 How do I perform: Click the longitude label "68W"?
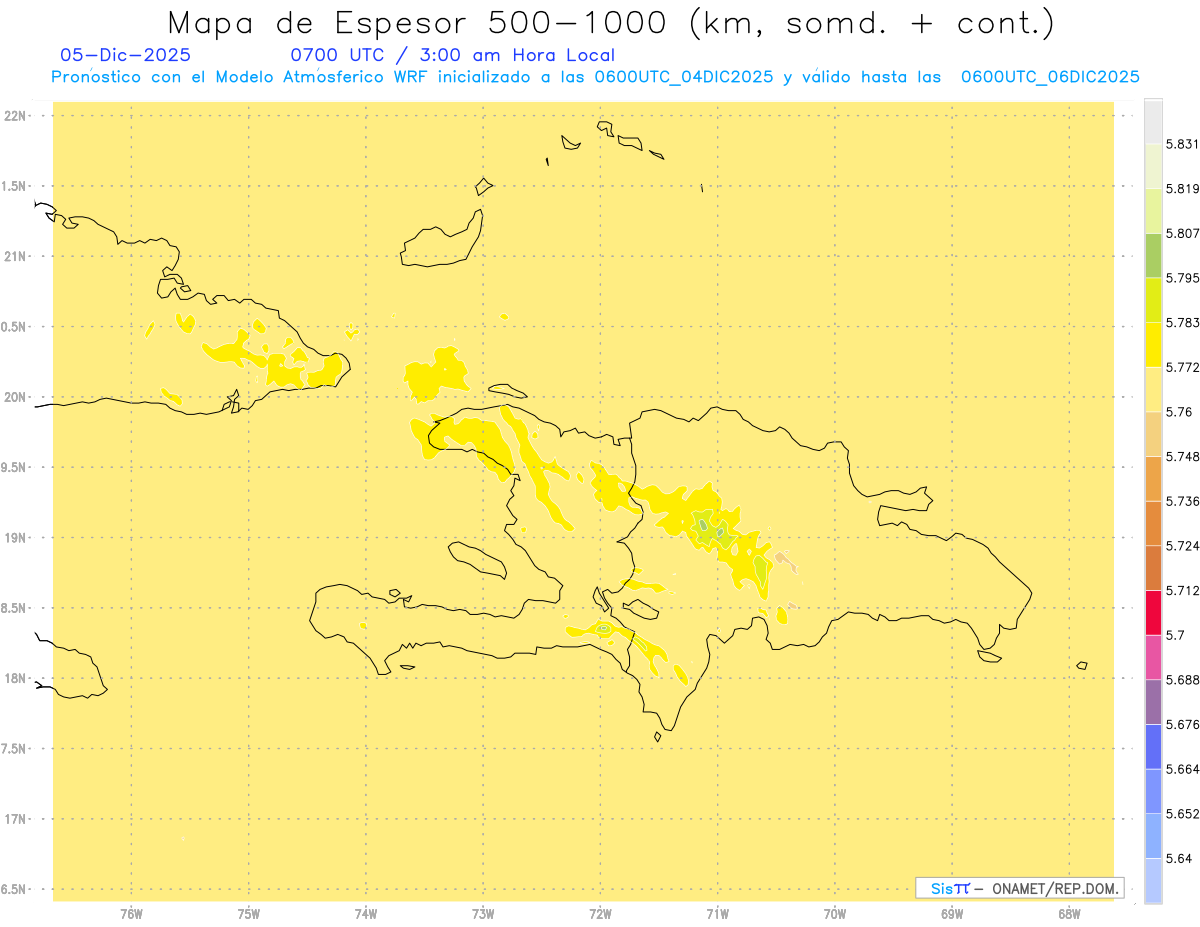[1069, 914]
